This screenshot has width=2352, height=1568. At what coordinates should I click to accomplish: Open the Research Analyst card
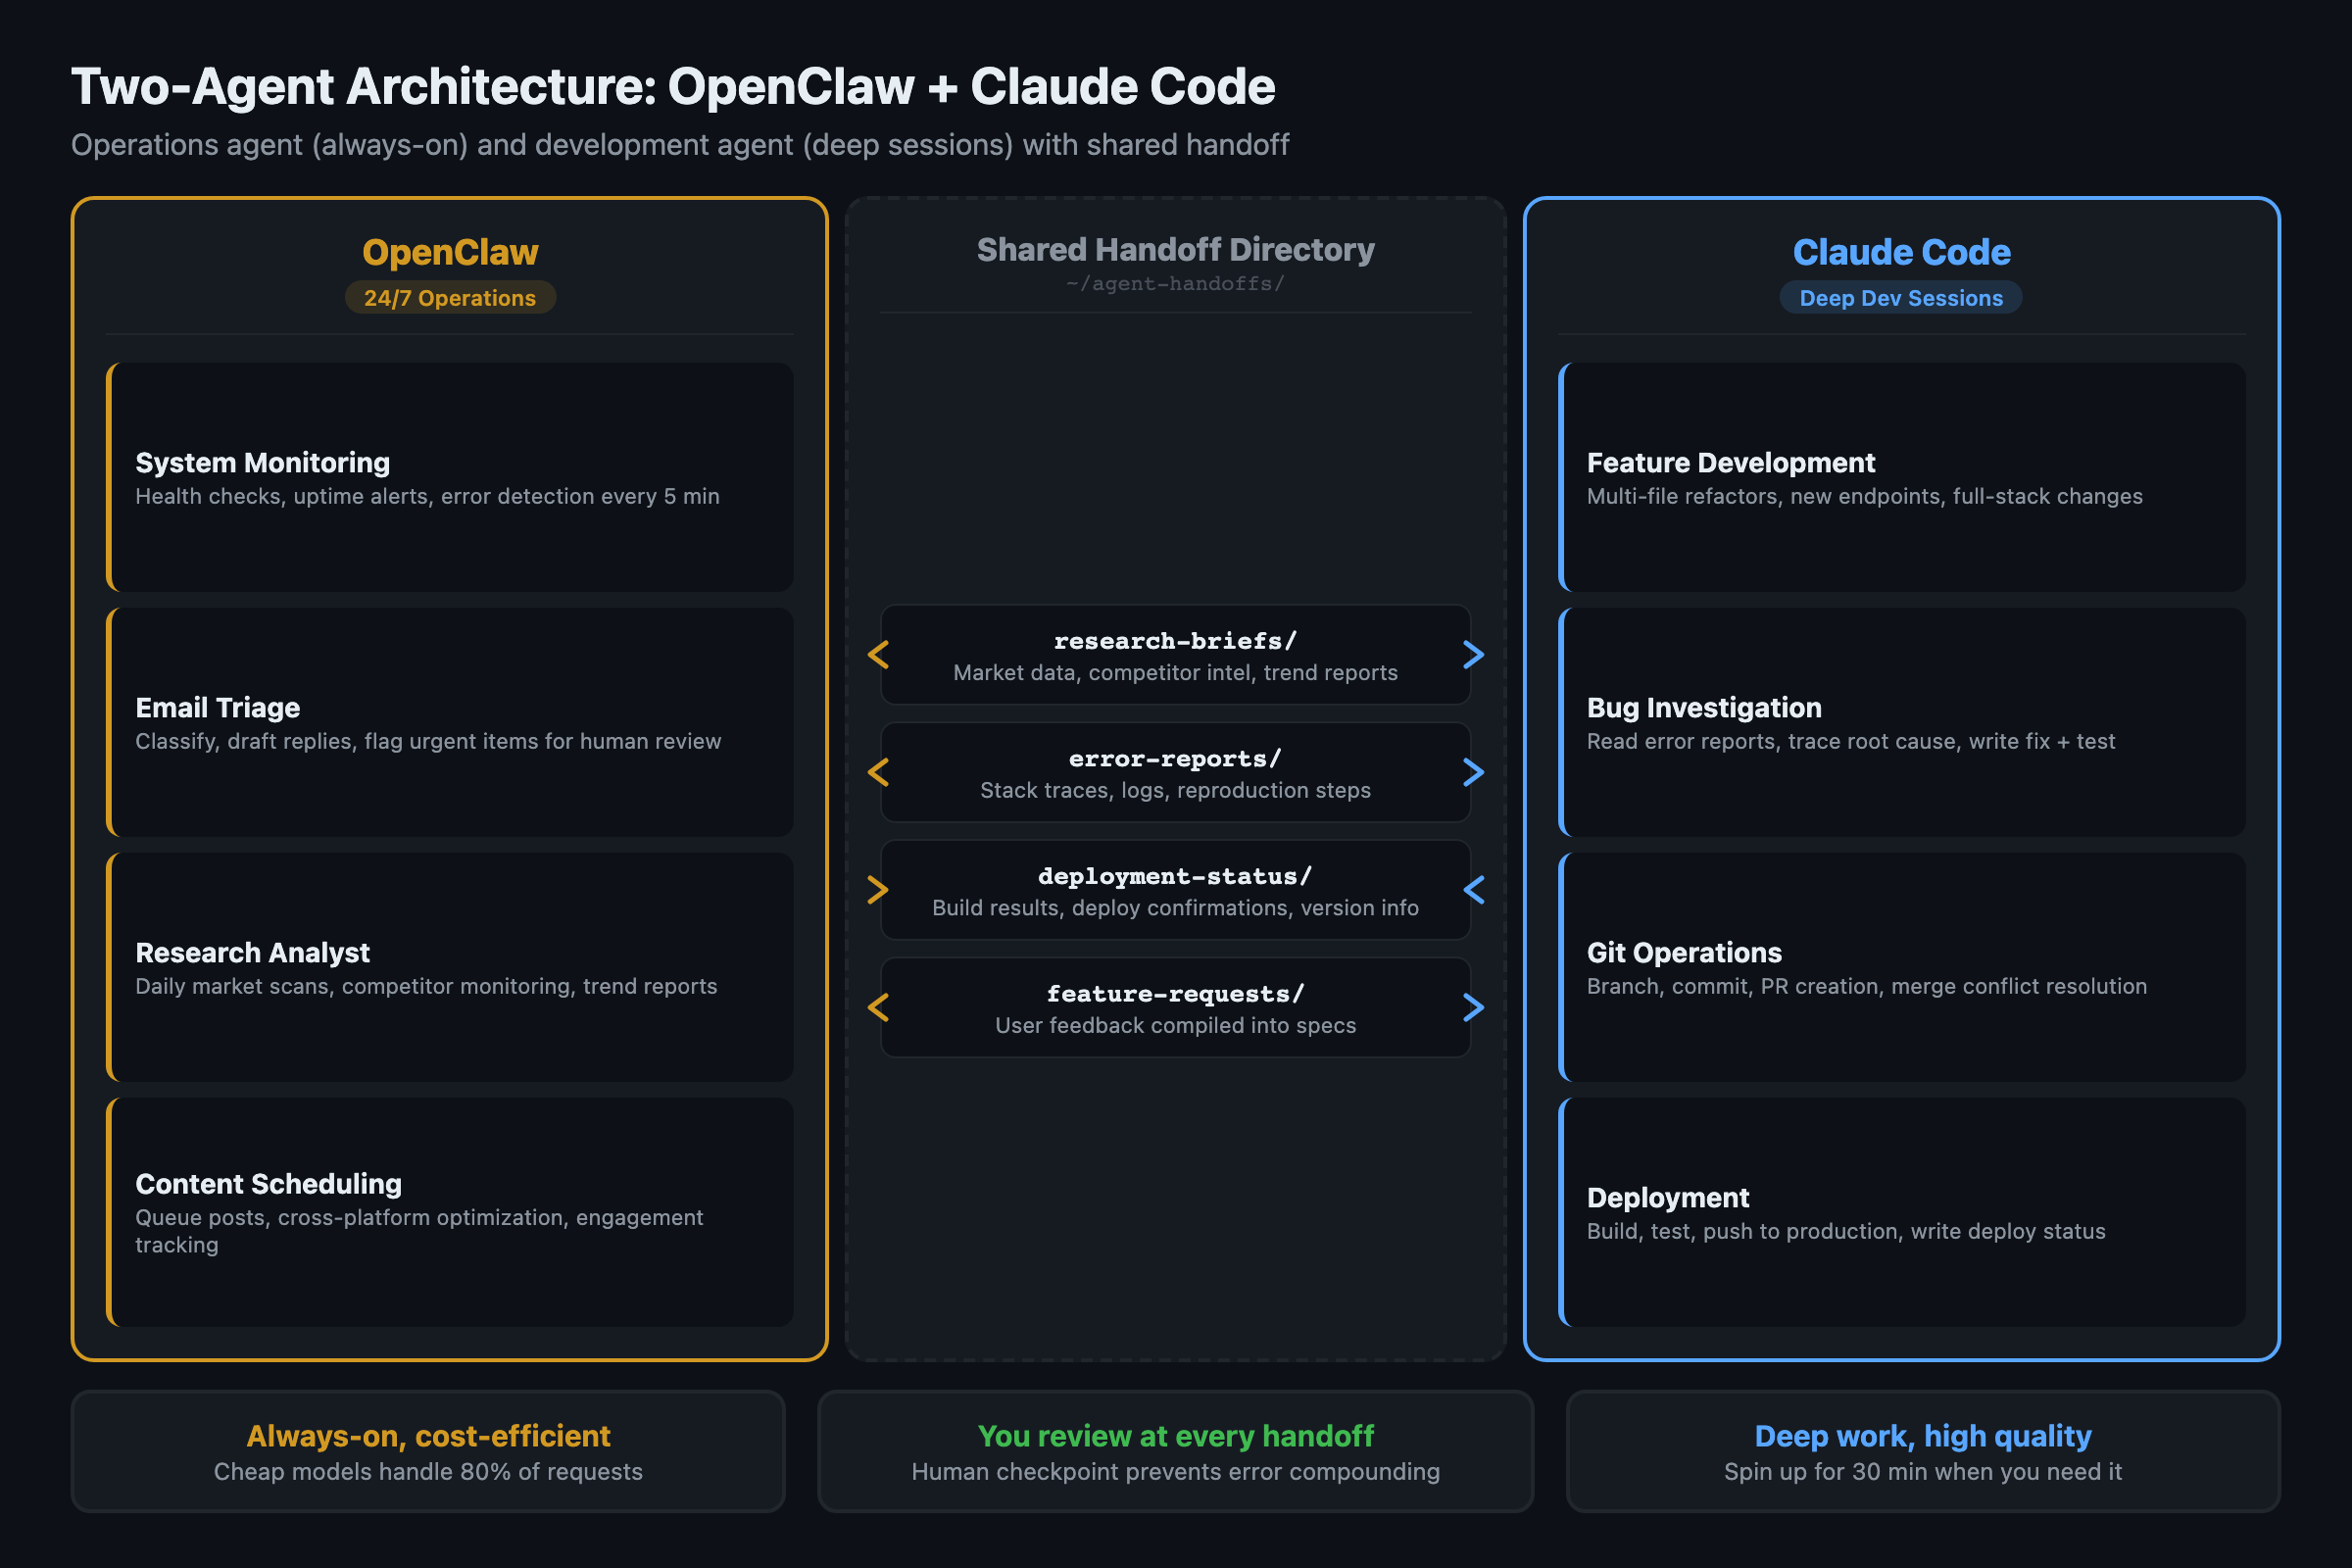coord(450,967)
